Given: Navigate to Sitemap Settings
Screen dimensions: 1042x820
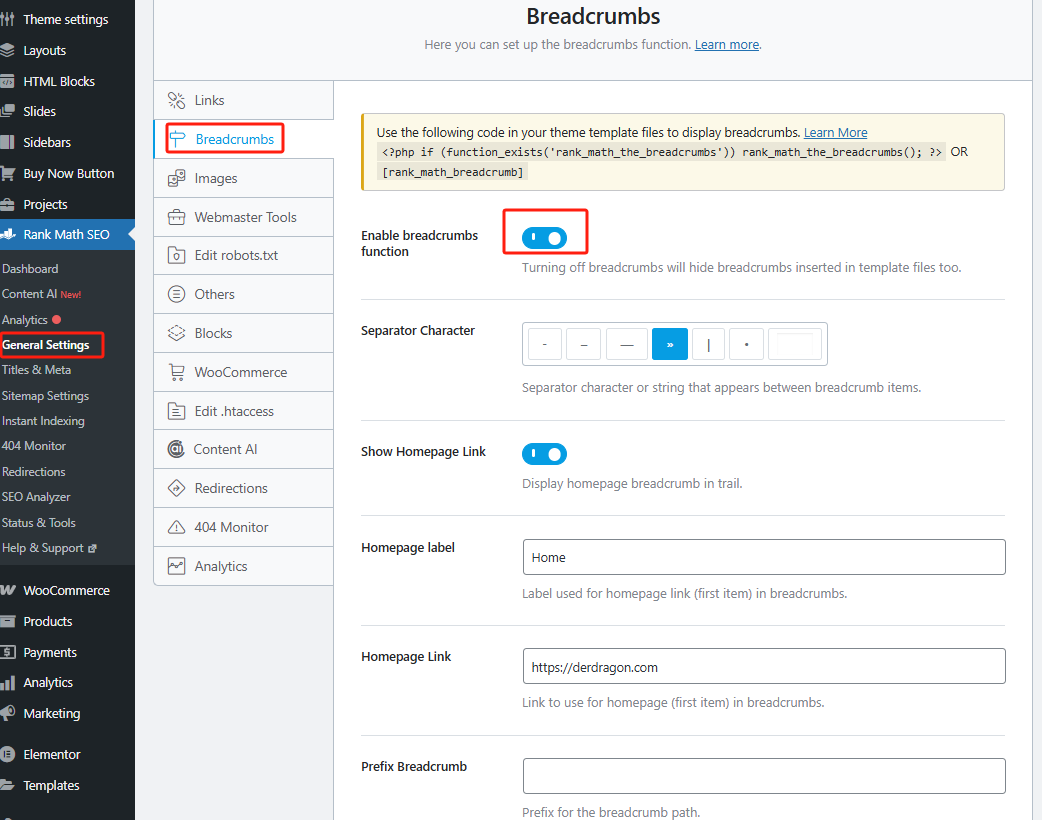Looking at the screenshot, I should (46, 395).
